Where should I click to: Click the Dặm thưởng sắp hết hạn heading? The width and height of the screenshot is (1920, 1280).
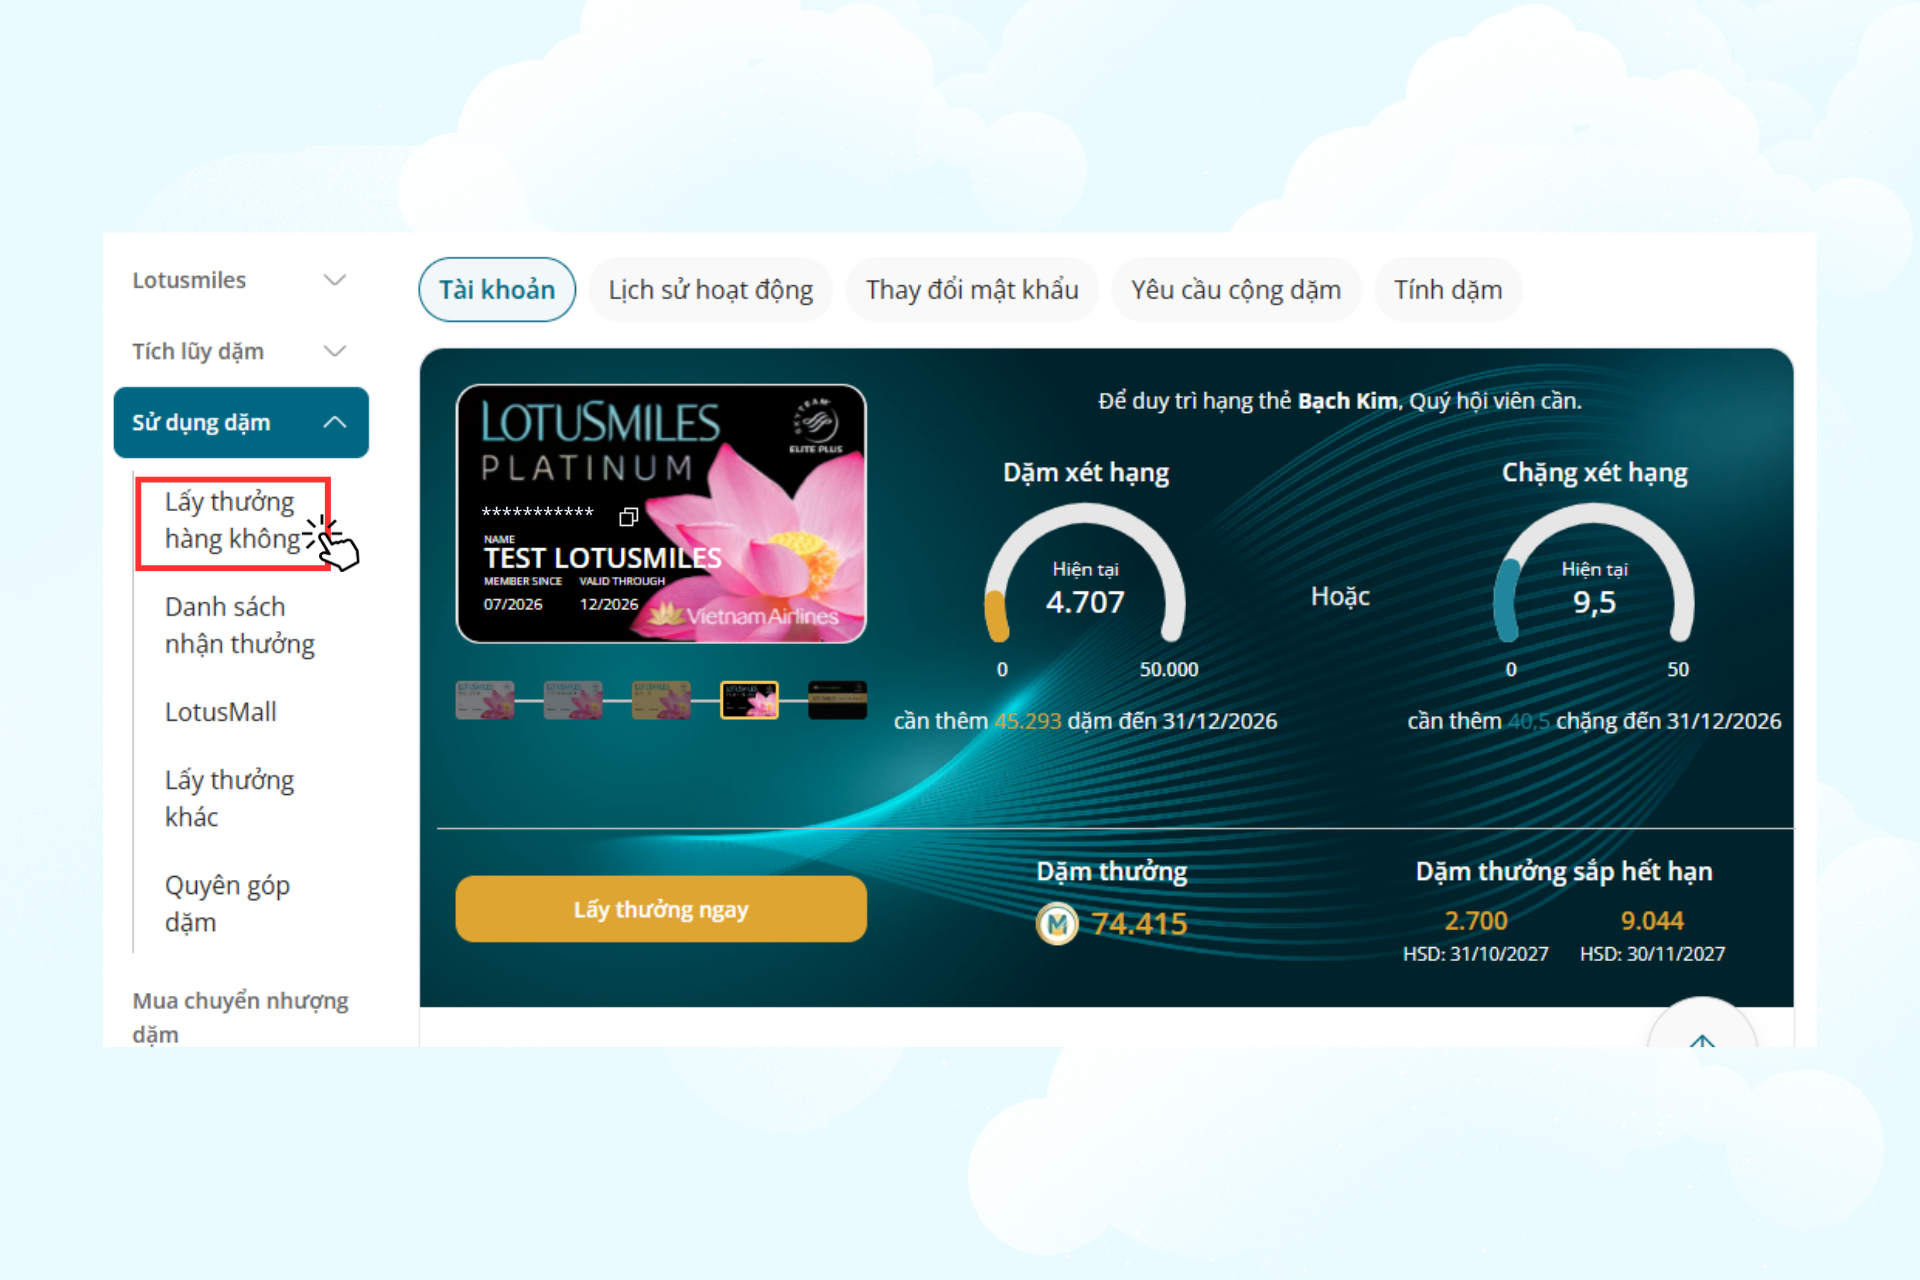[1564, 872]
